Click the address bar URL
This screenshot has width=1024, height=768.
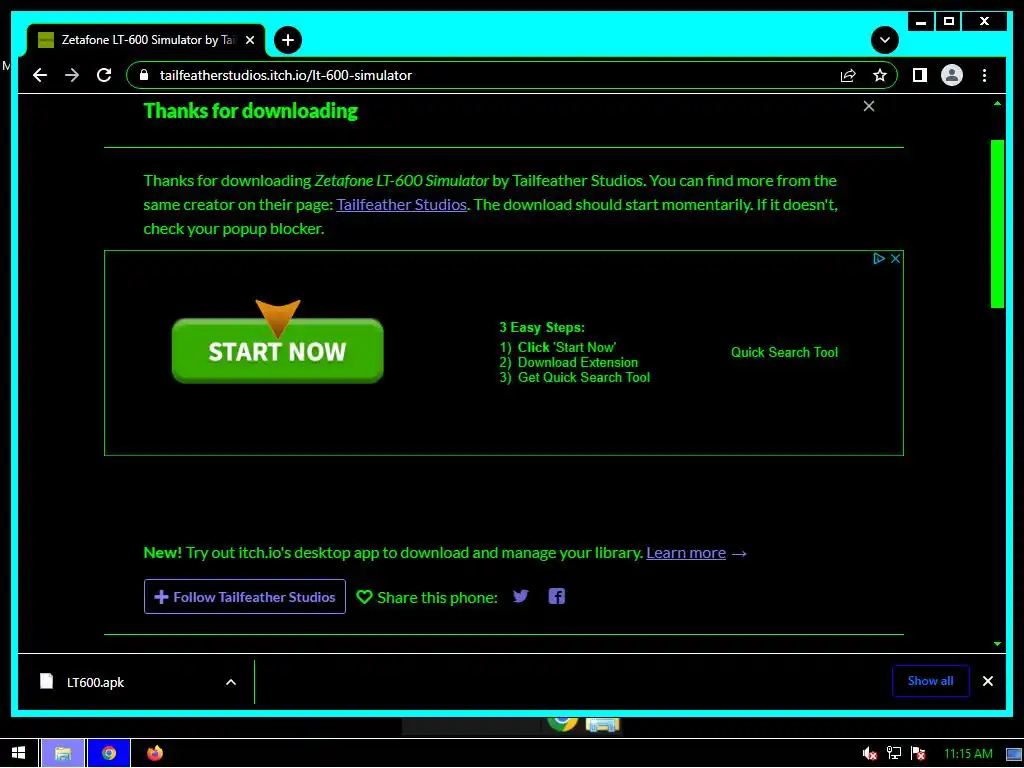tap(285, 75)
